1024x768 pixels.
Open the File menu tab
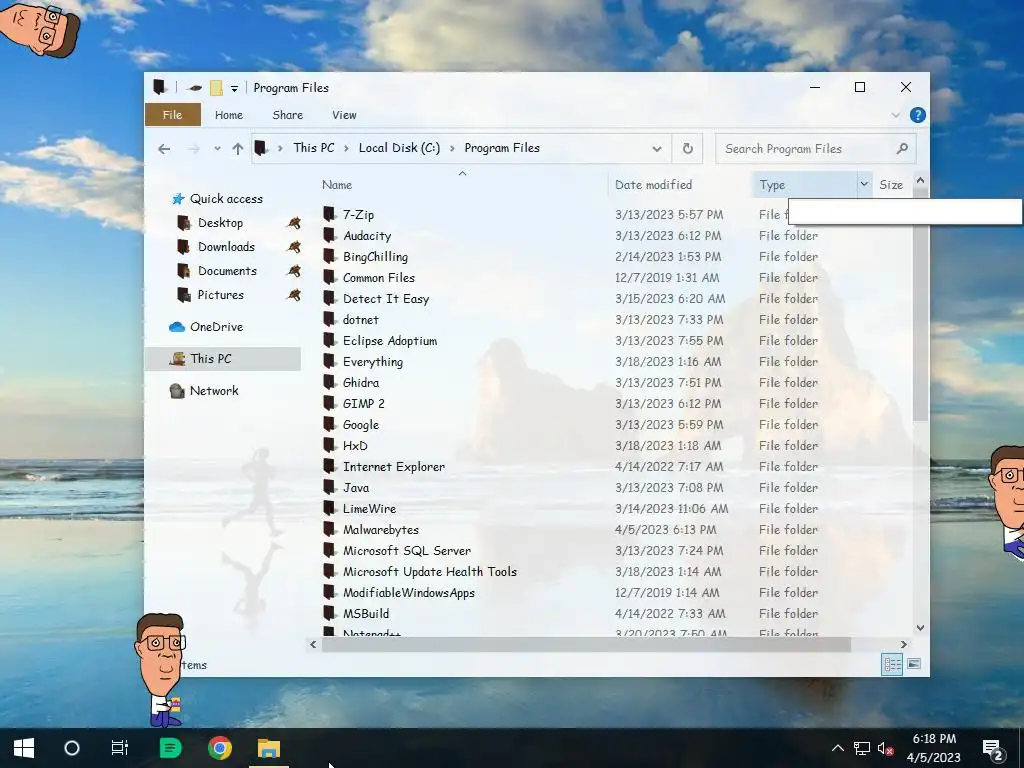tap(172, 115)
